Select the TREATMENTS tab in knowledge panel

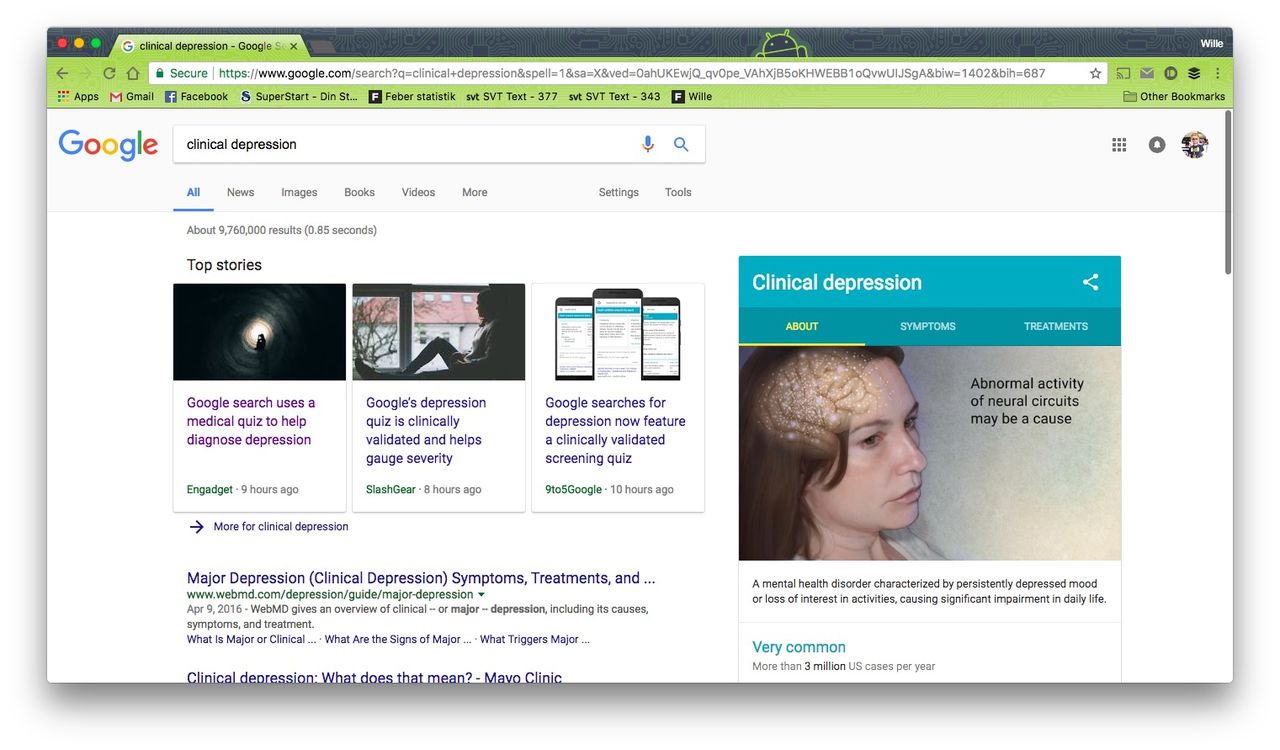tap(1056, 326)
